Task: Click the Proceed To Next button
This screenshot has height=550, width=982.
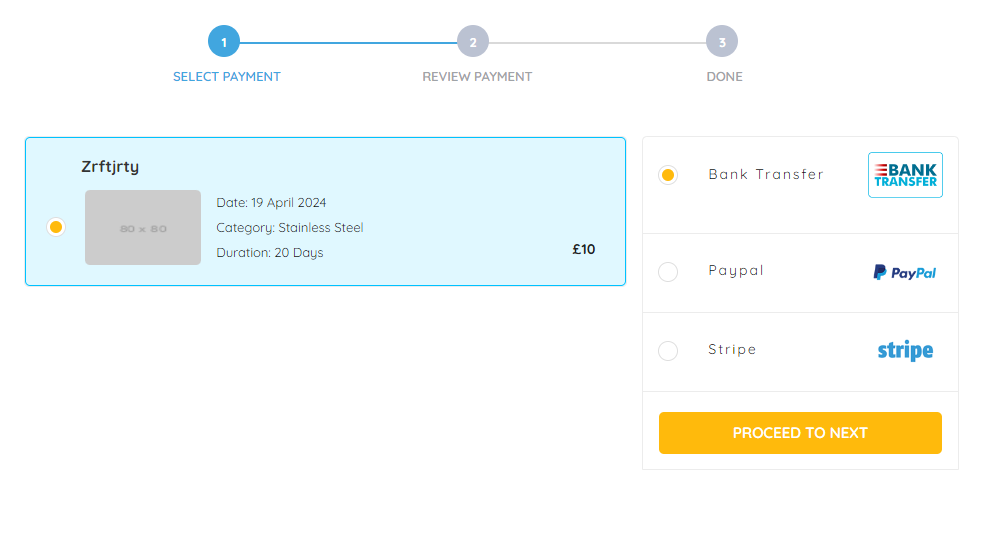Action: tap(800, 433)
